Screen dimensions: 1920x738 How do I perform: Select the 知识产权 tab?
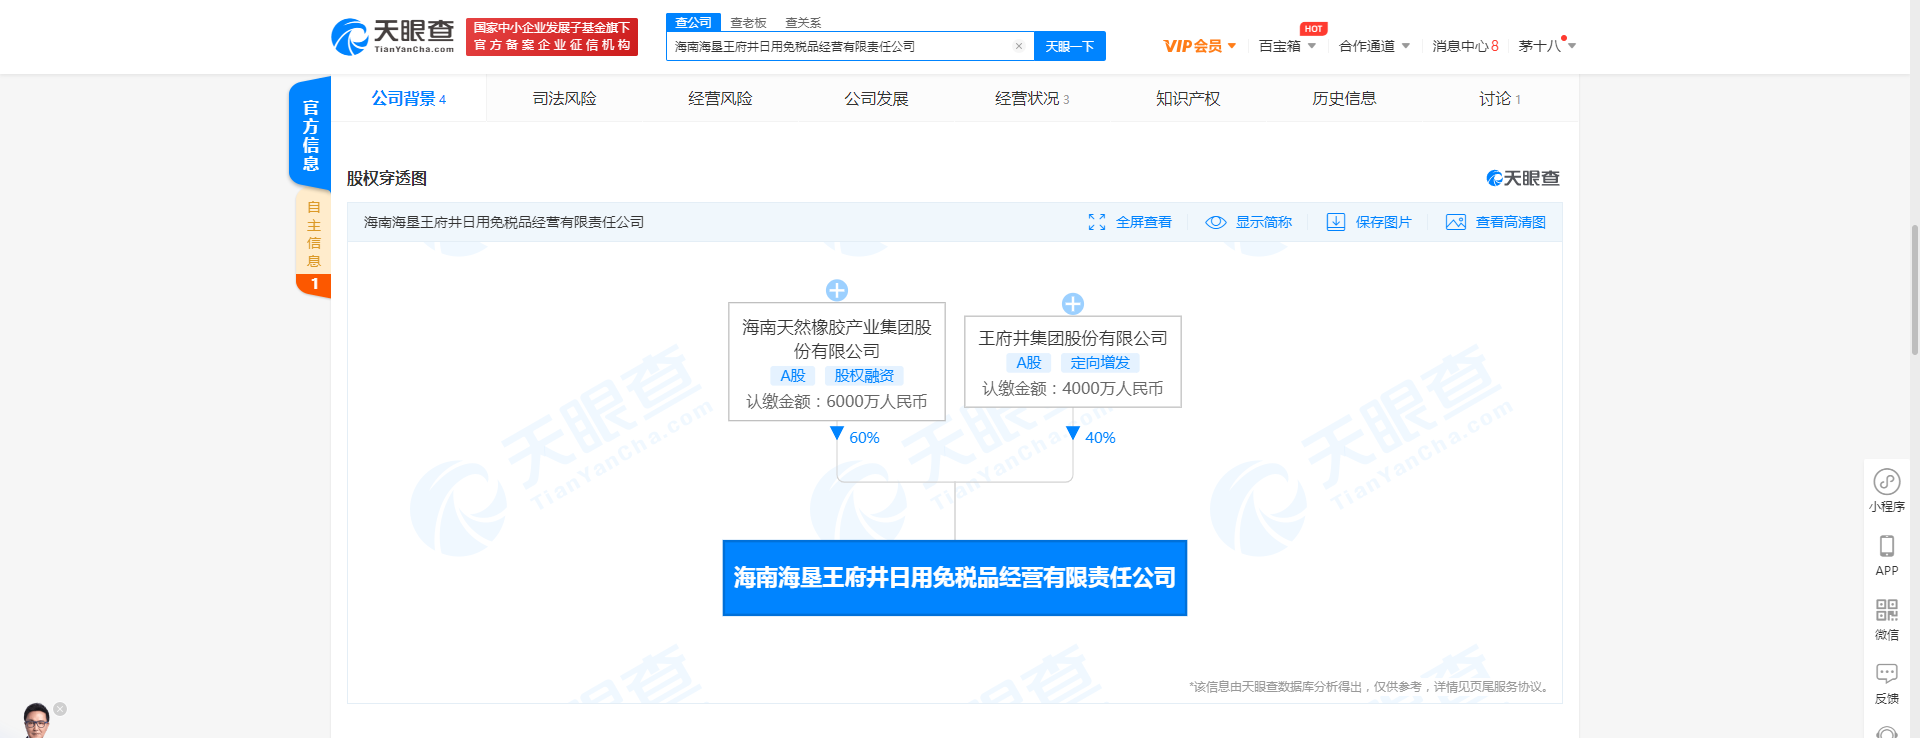[x=1187, y=99]
